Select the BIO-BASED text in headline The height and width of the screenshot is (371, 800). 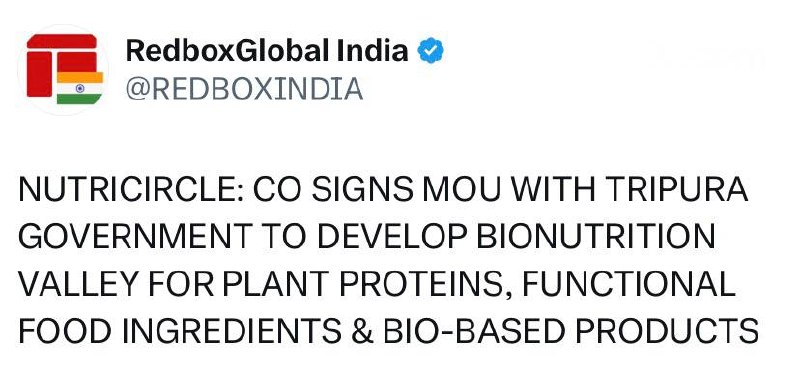pos(475,330)
